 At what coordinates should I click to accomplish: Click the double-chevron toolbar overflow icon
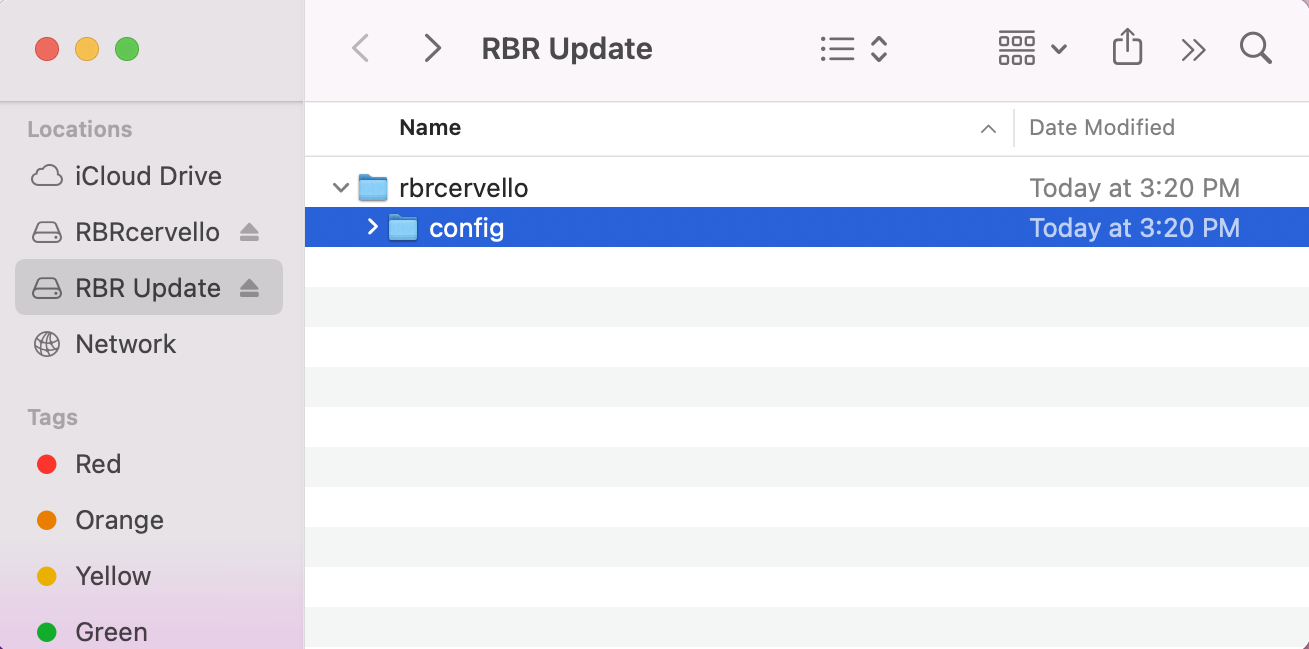1193,49
